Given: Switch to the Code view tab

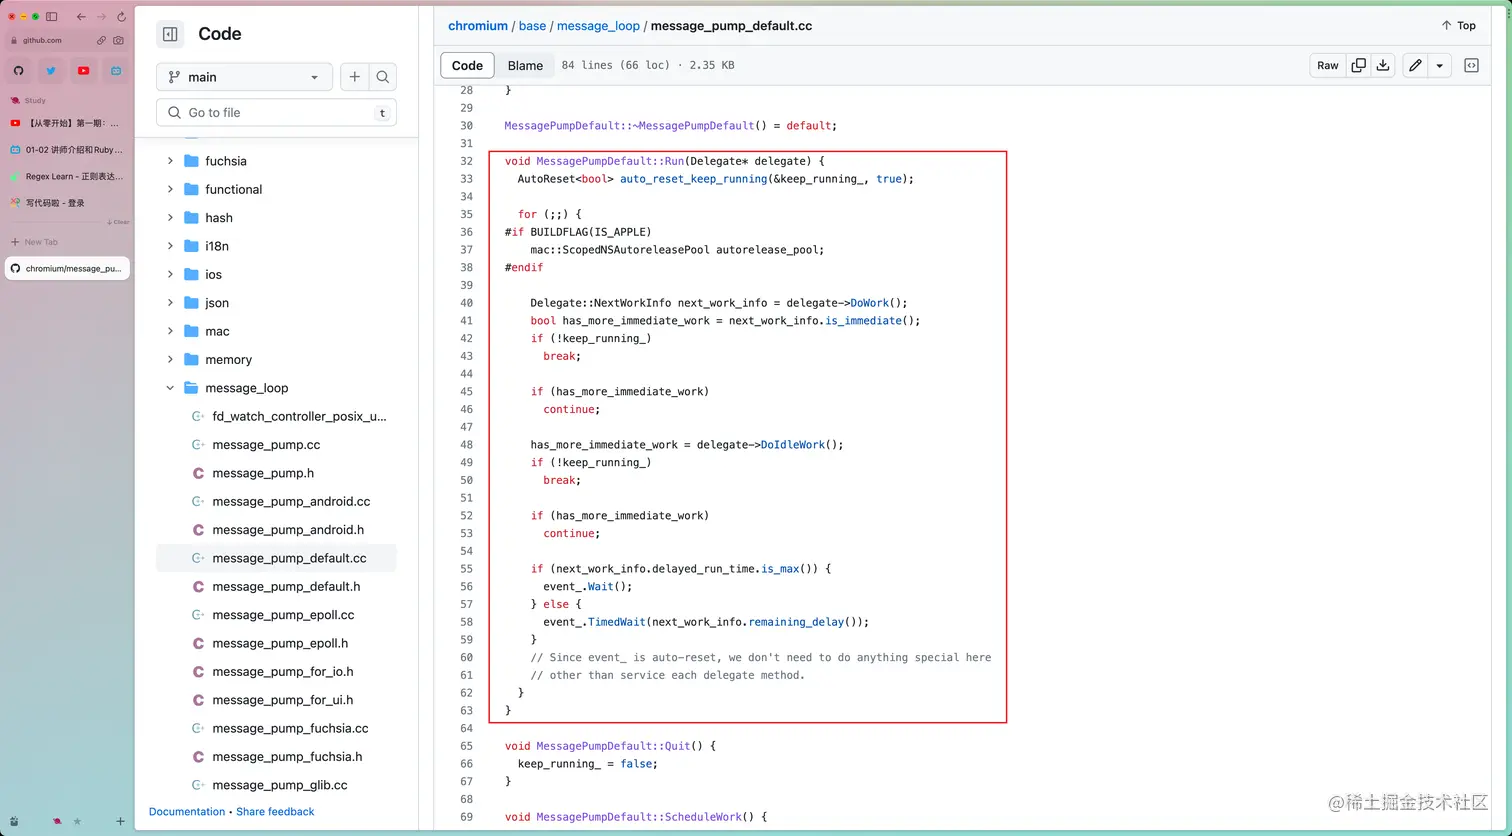Looking at the screenshot, I should 467,65.
